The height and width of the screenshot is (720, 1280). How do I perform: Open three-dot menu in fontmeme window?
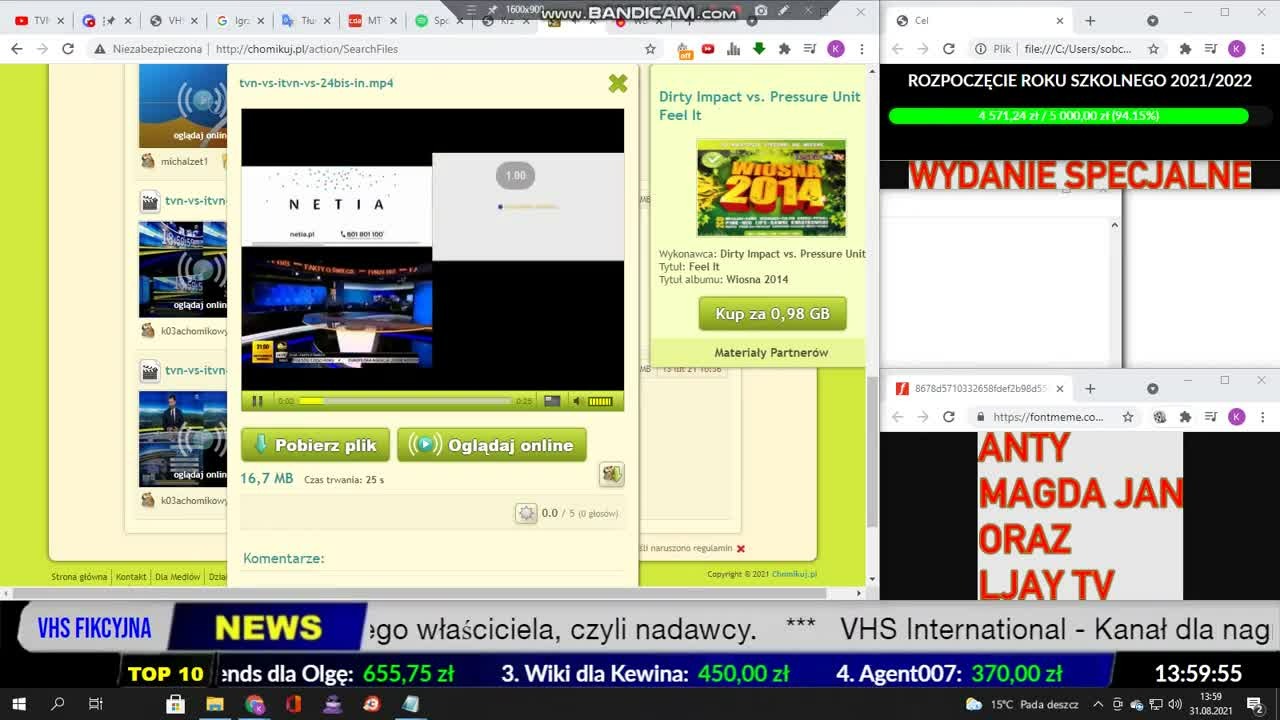1262,417
